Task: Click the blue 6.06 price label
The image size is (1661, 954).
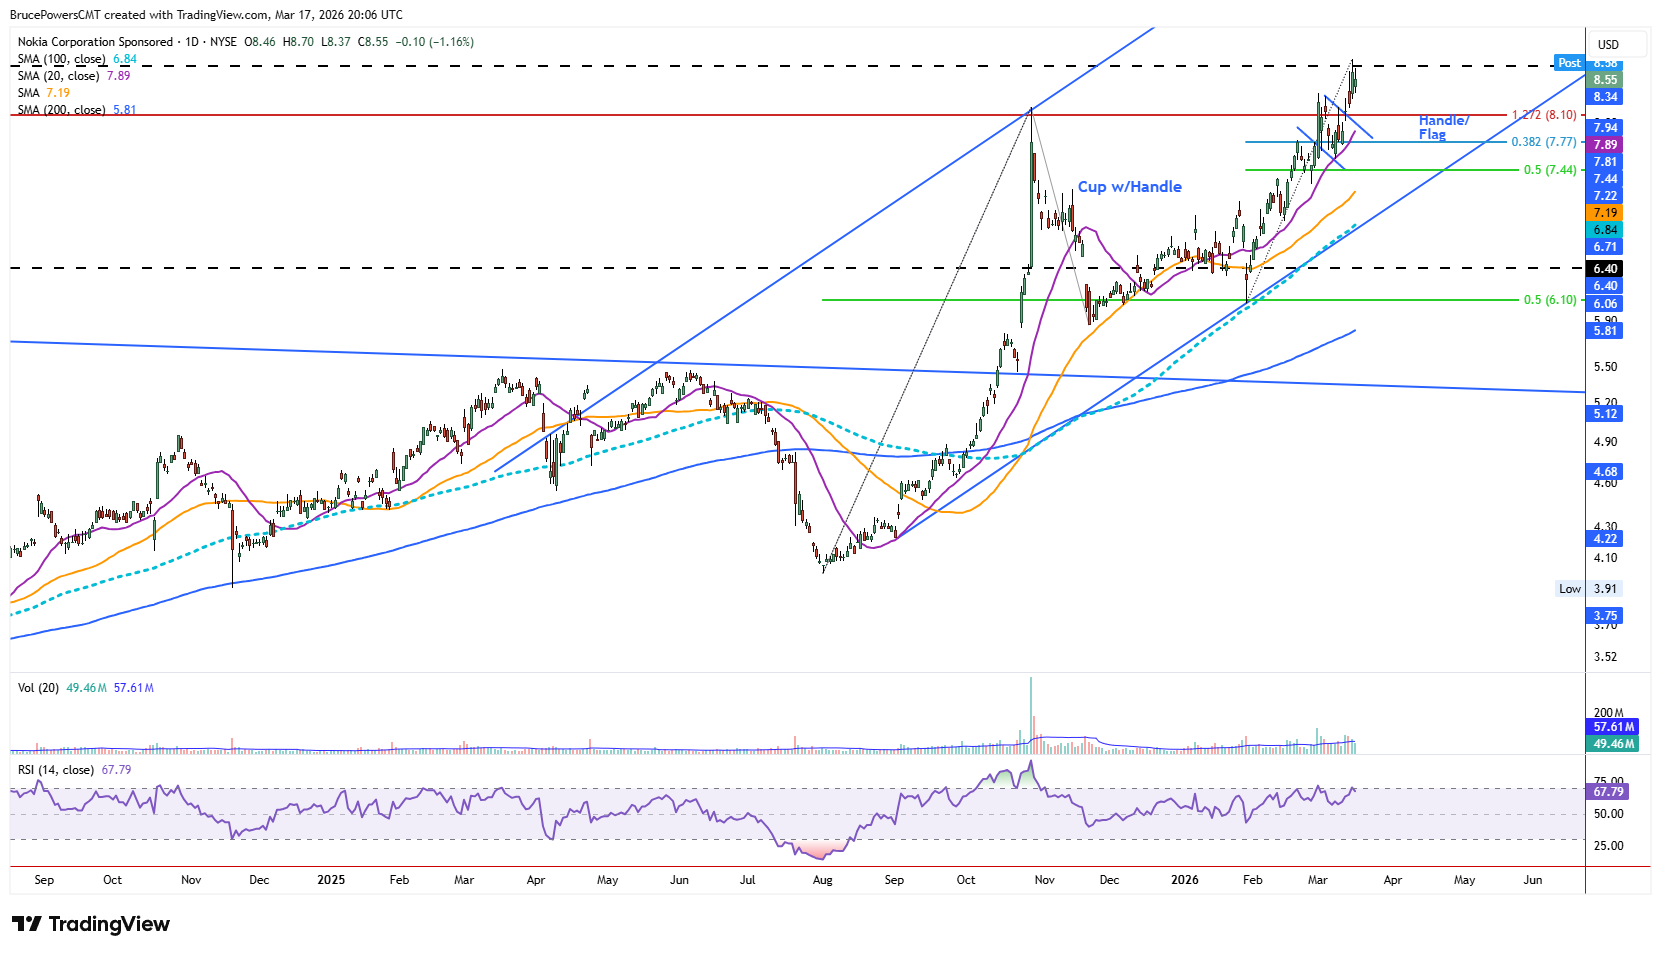Action: [1605, 304]
